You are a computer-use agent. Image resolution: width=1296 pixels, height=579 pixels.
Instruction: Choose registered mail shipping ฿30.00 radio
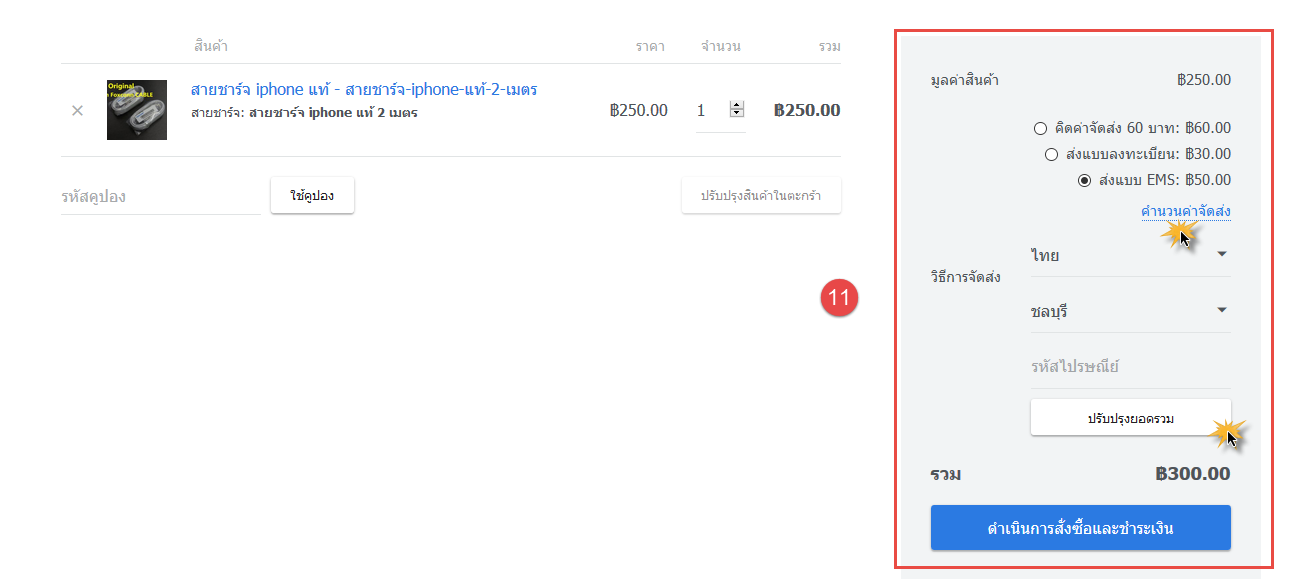click(x=1051, y=154)
